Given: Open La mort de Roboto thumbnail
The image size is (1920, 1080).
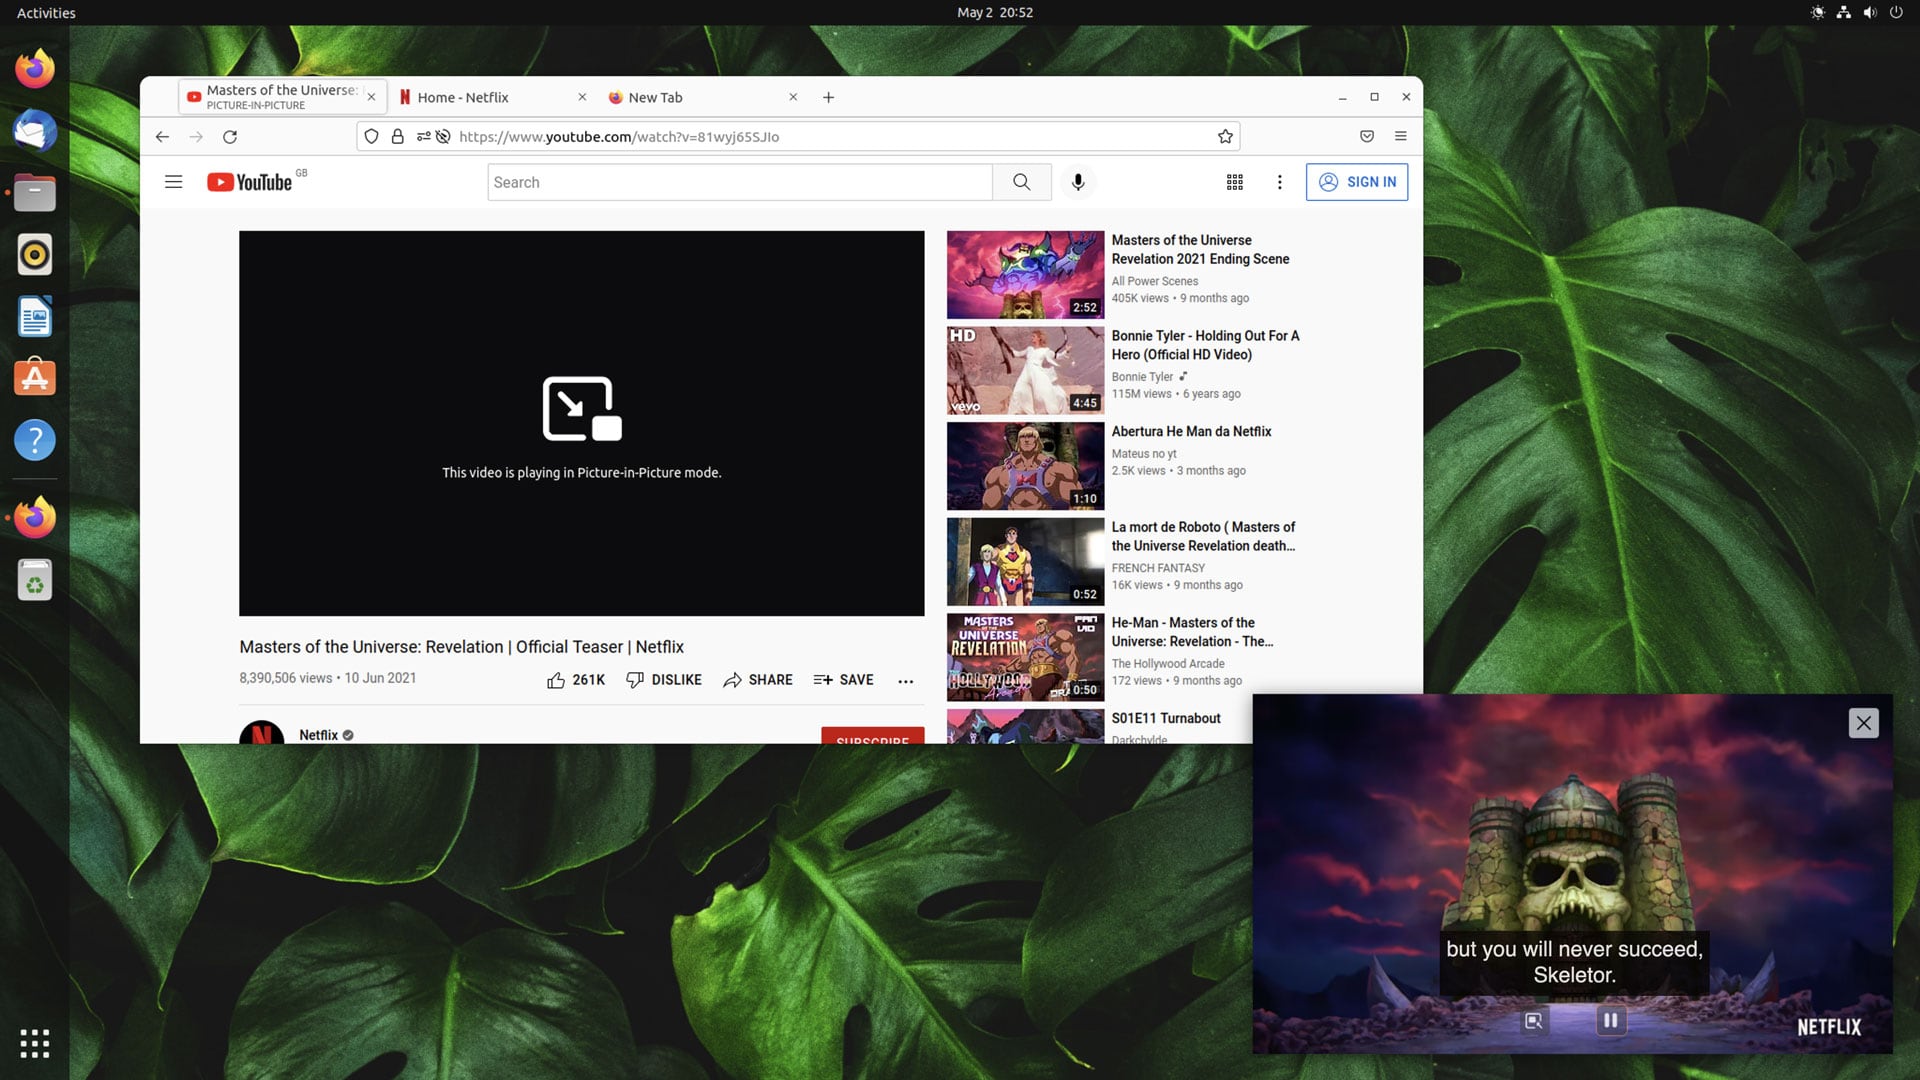Looking at the screenshot, I should [x=1025, y=561].
